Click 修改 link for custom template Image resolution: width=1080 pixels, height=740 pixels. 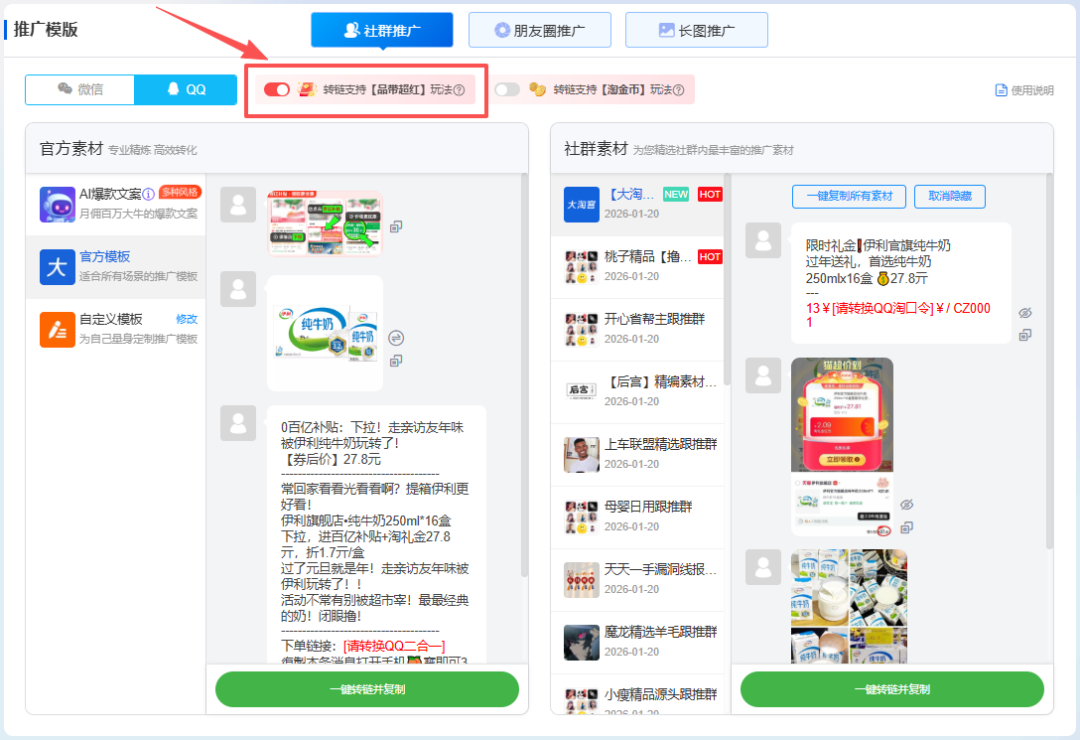point(187,319)
